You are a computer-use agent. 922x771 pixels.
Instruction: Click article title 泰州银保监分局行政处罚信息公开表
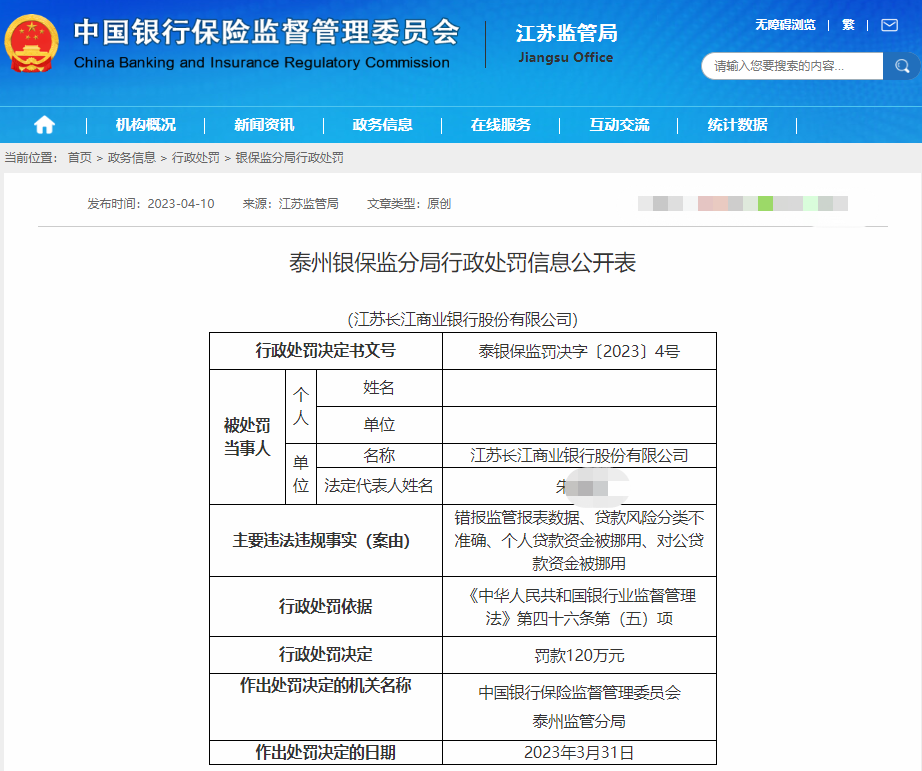[462, 262]
